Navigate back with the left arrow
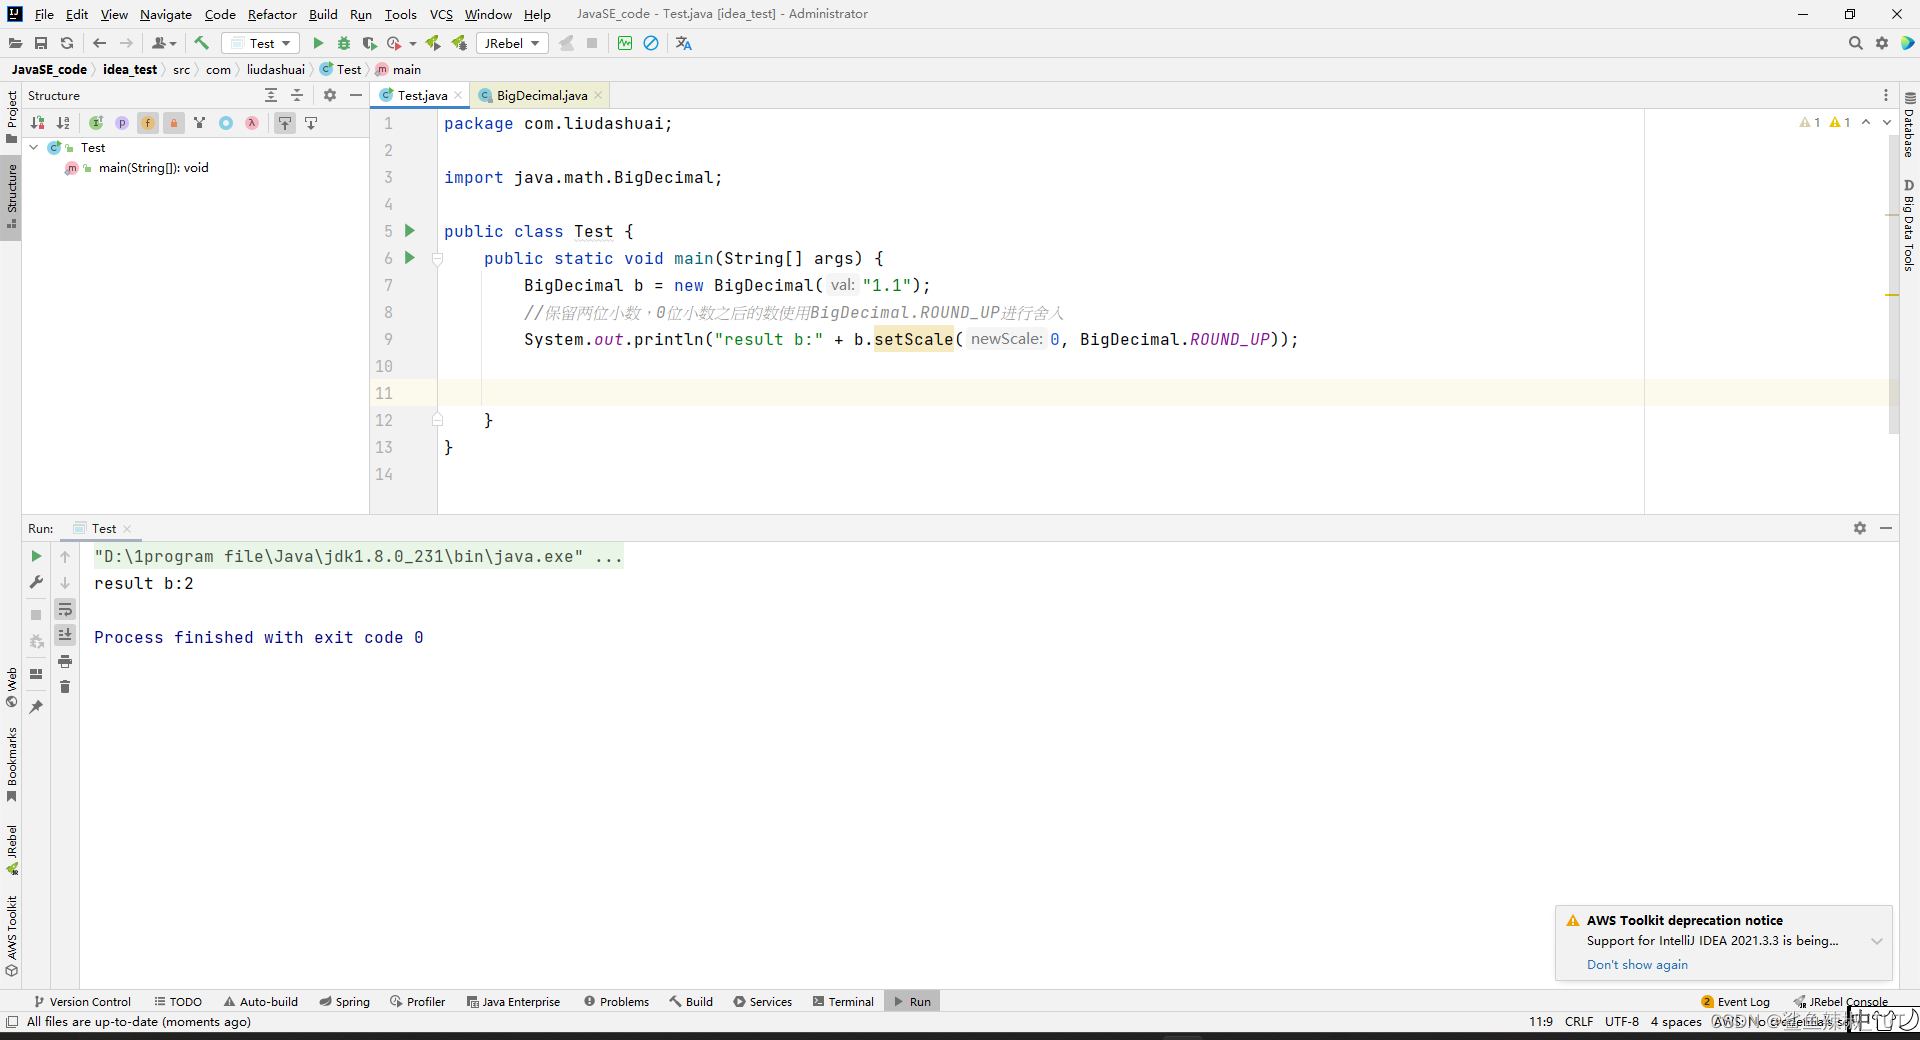Screen dimensions: 1920x1040 pos(99,43)
